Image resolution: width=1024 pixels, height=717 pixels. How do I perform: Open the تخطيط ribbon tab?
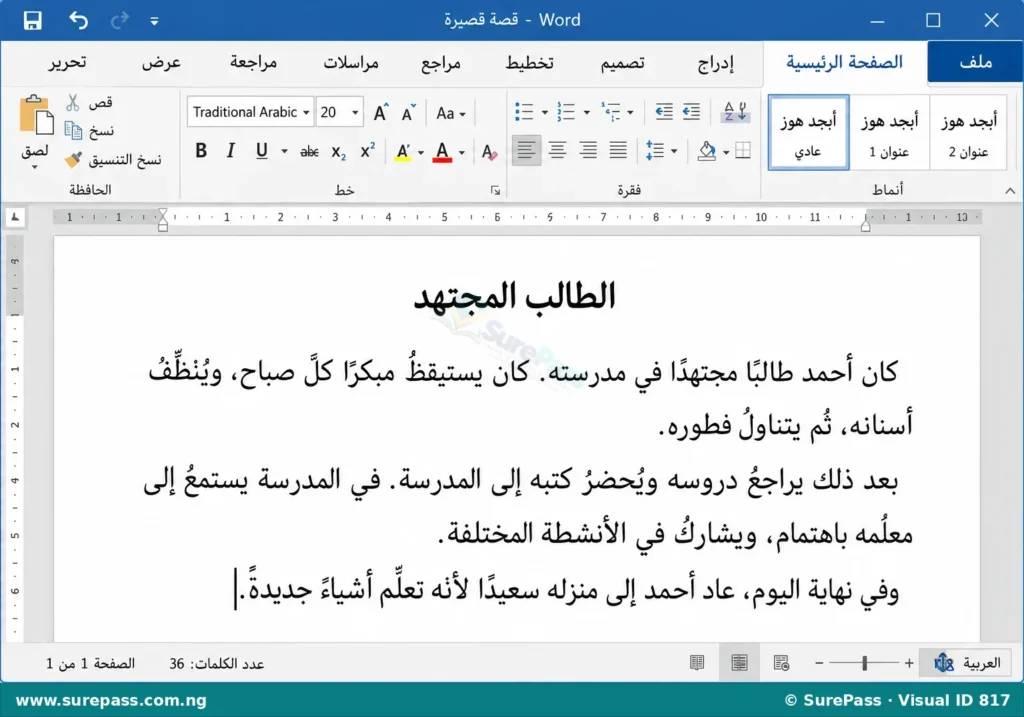[529, 63]
